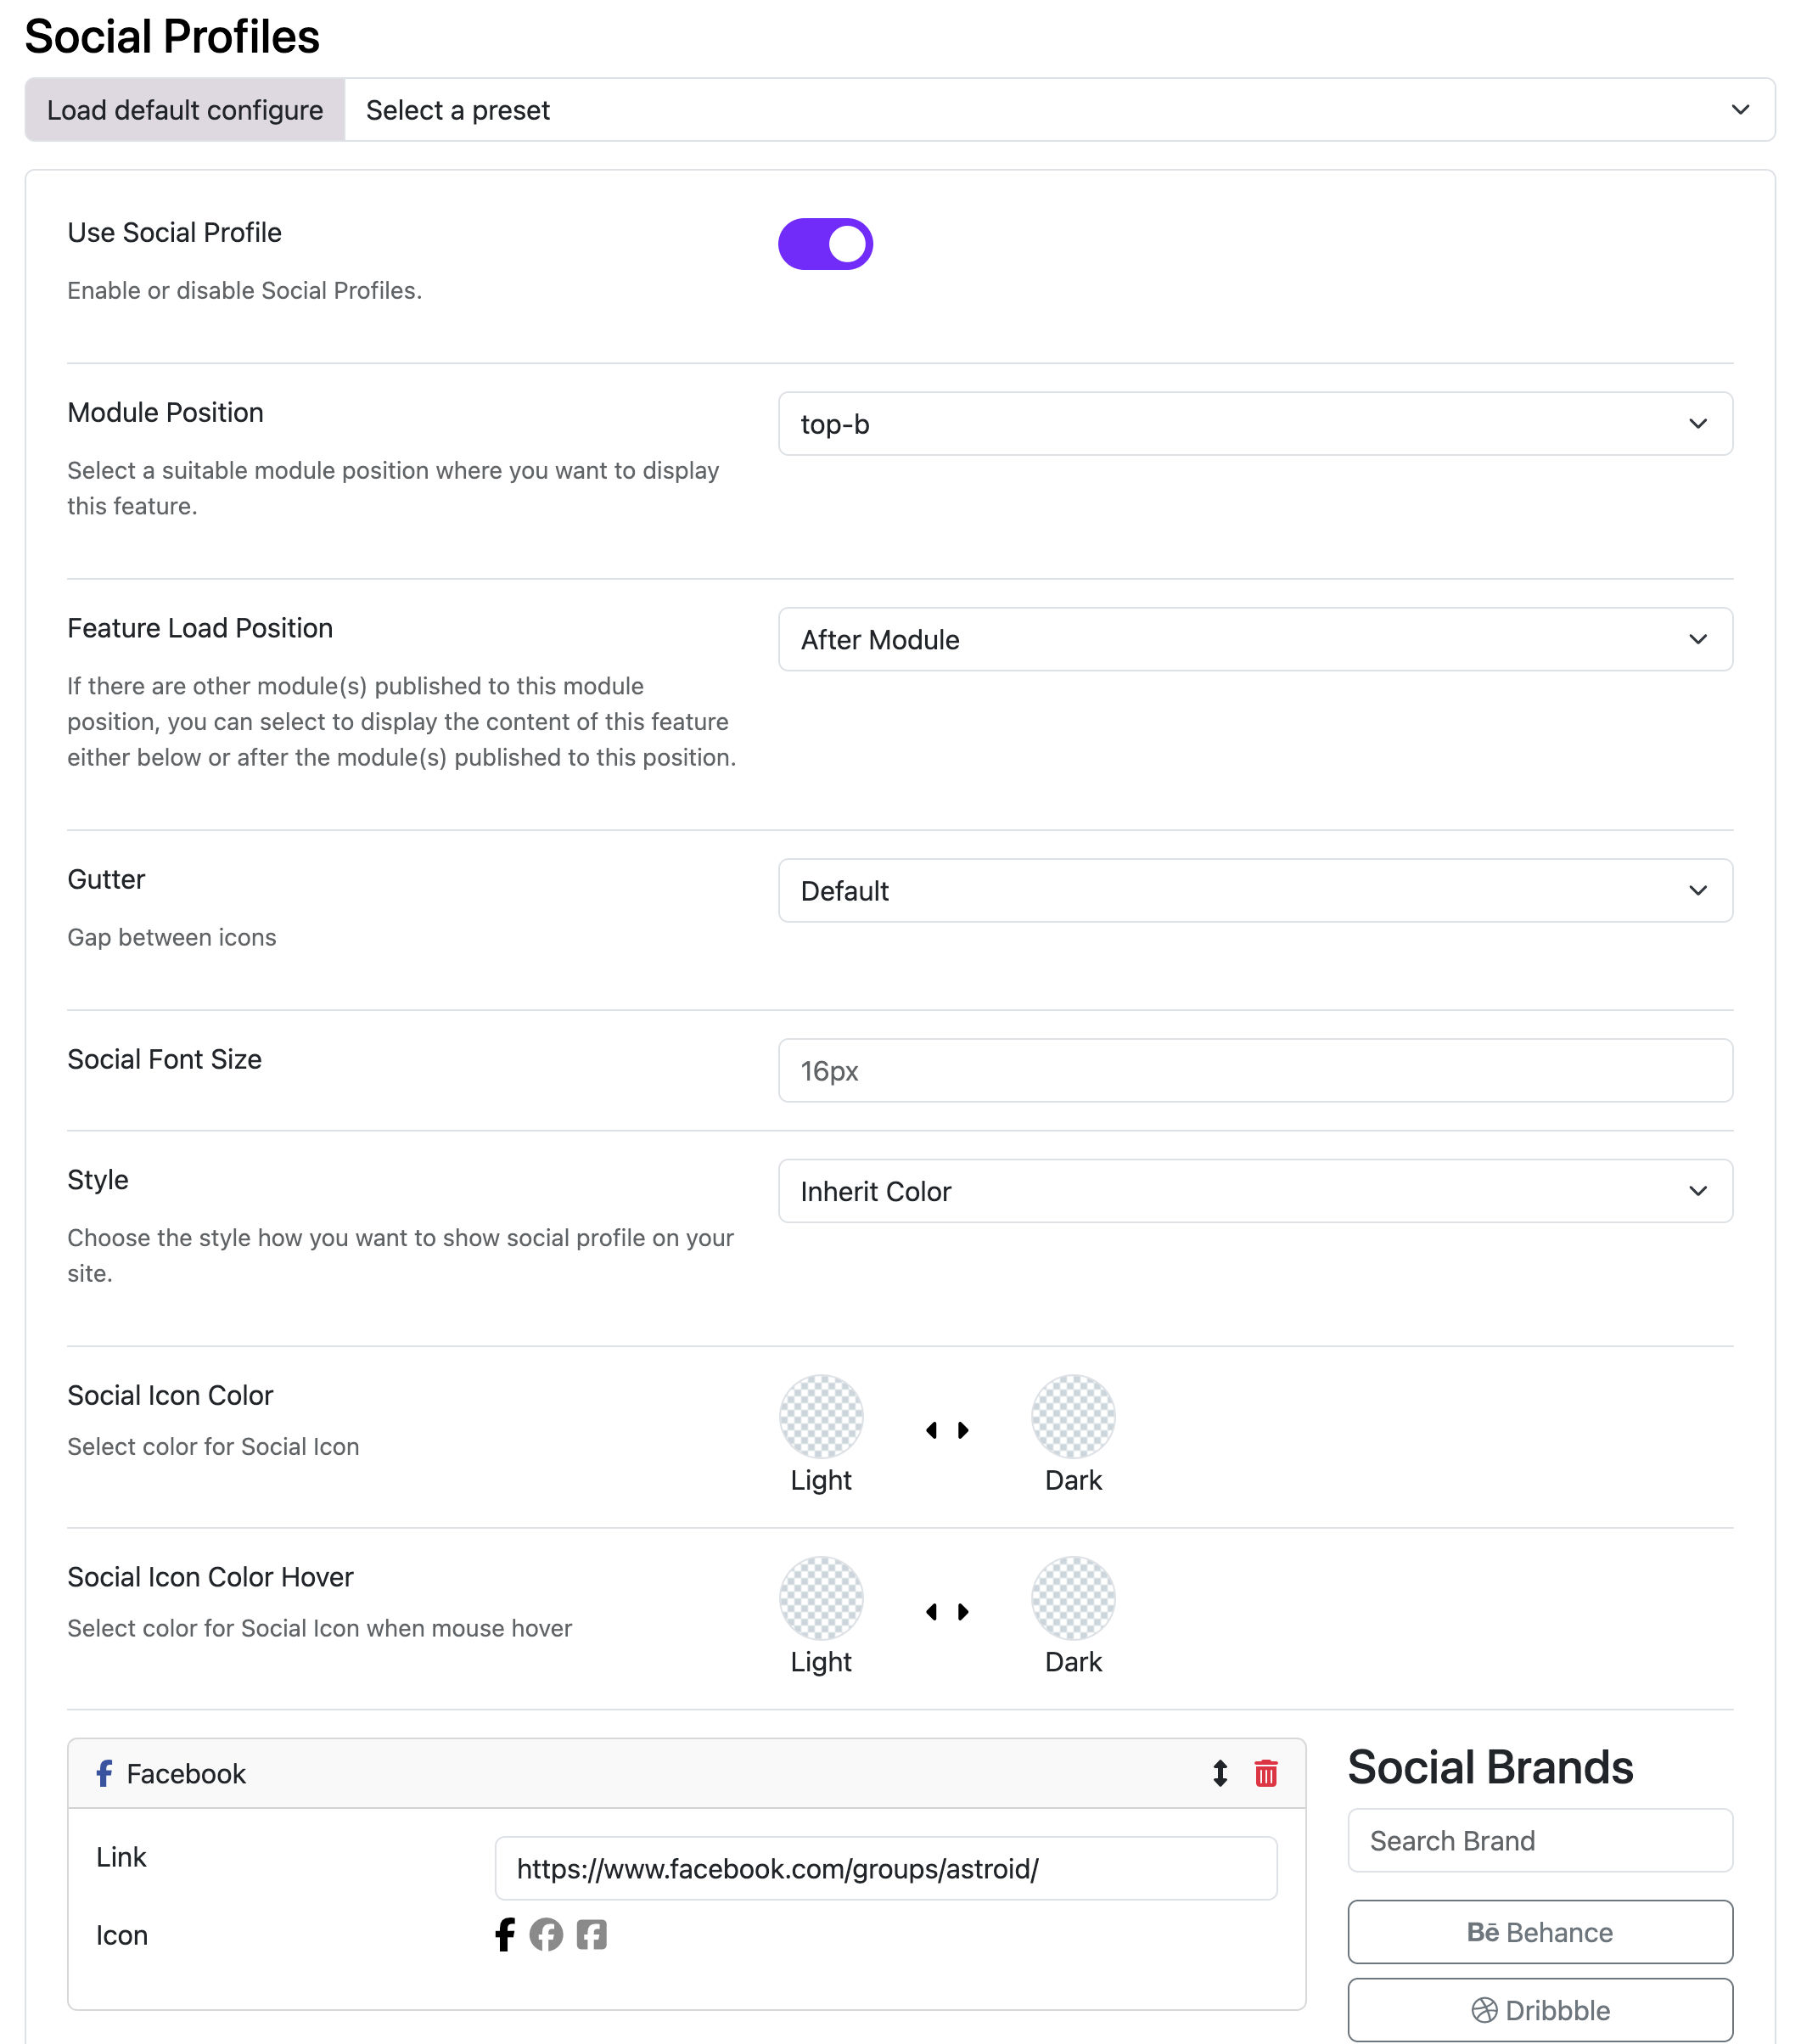Expand the Feature Load Position dropdown
The image size is (1801, 2044).
pos(1255,639)
